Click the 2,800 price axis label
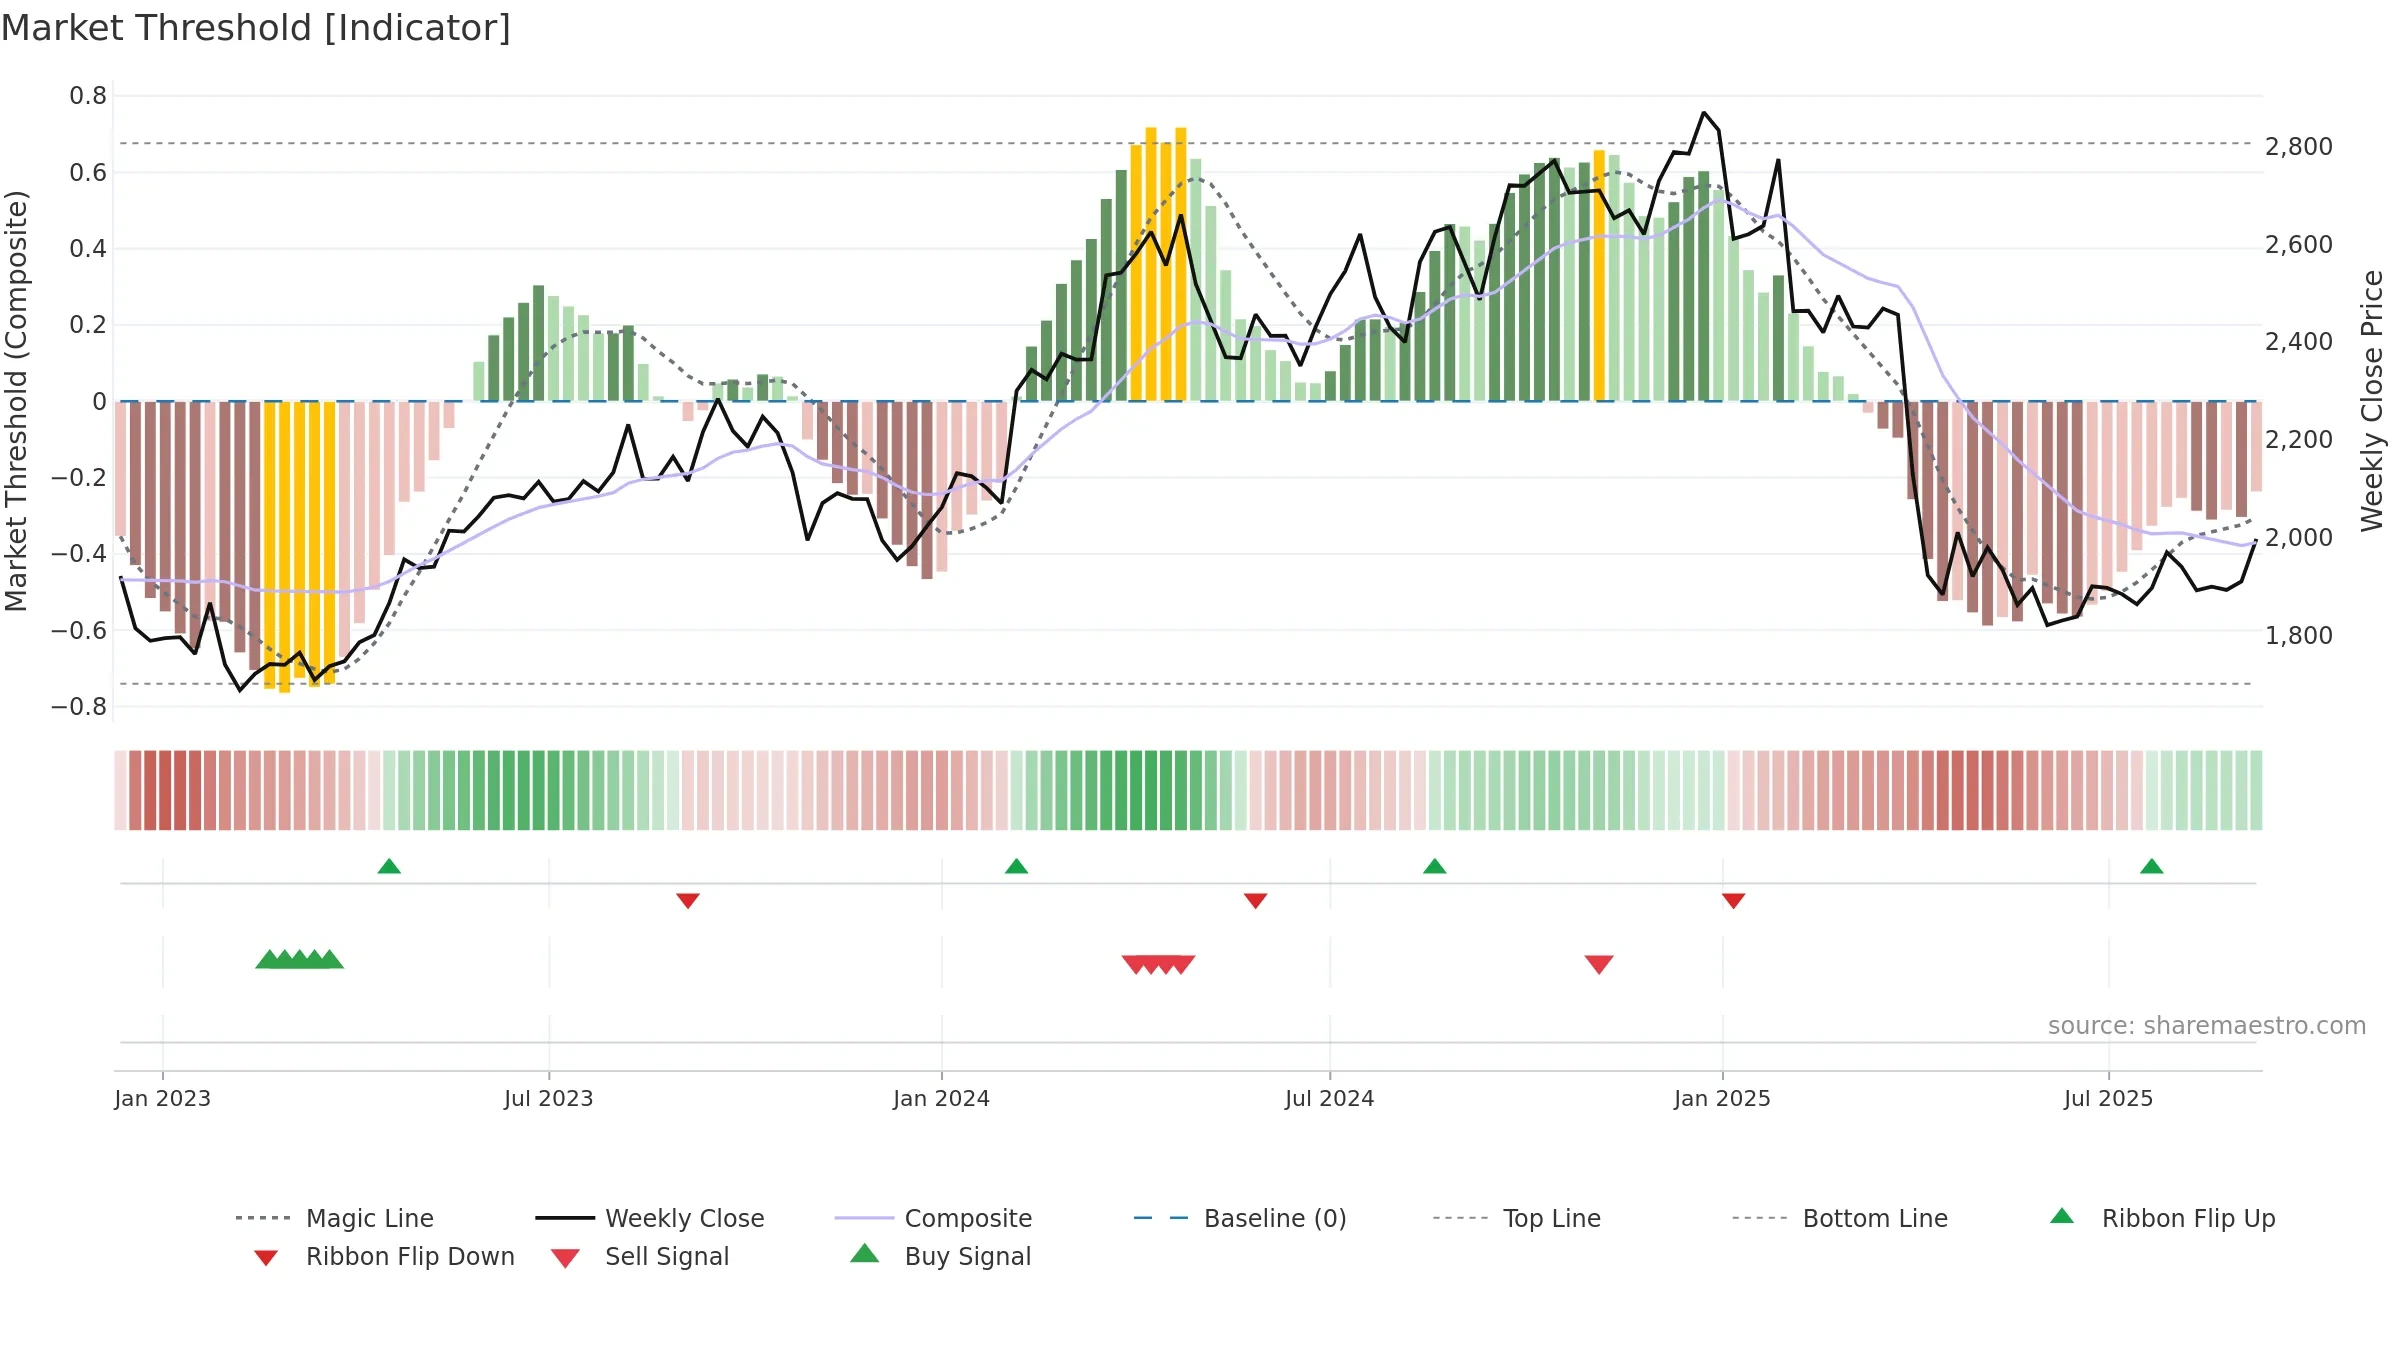Screen dimensions: 2400x1350 coord(2299,147)
